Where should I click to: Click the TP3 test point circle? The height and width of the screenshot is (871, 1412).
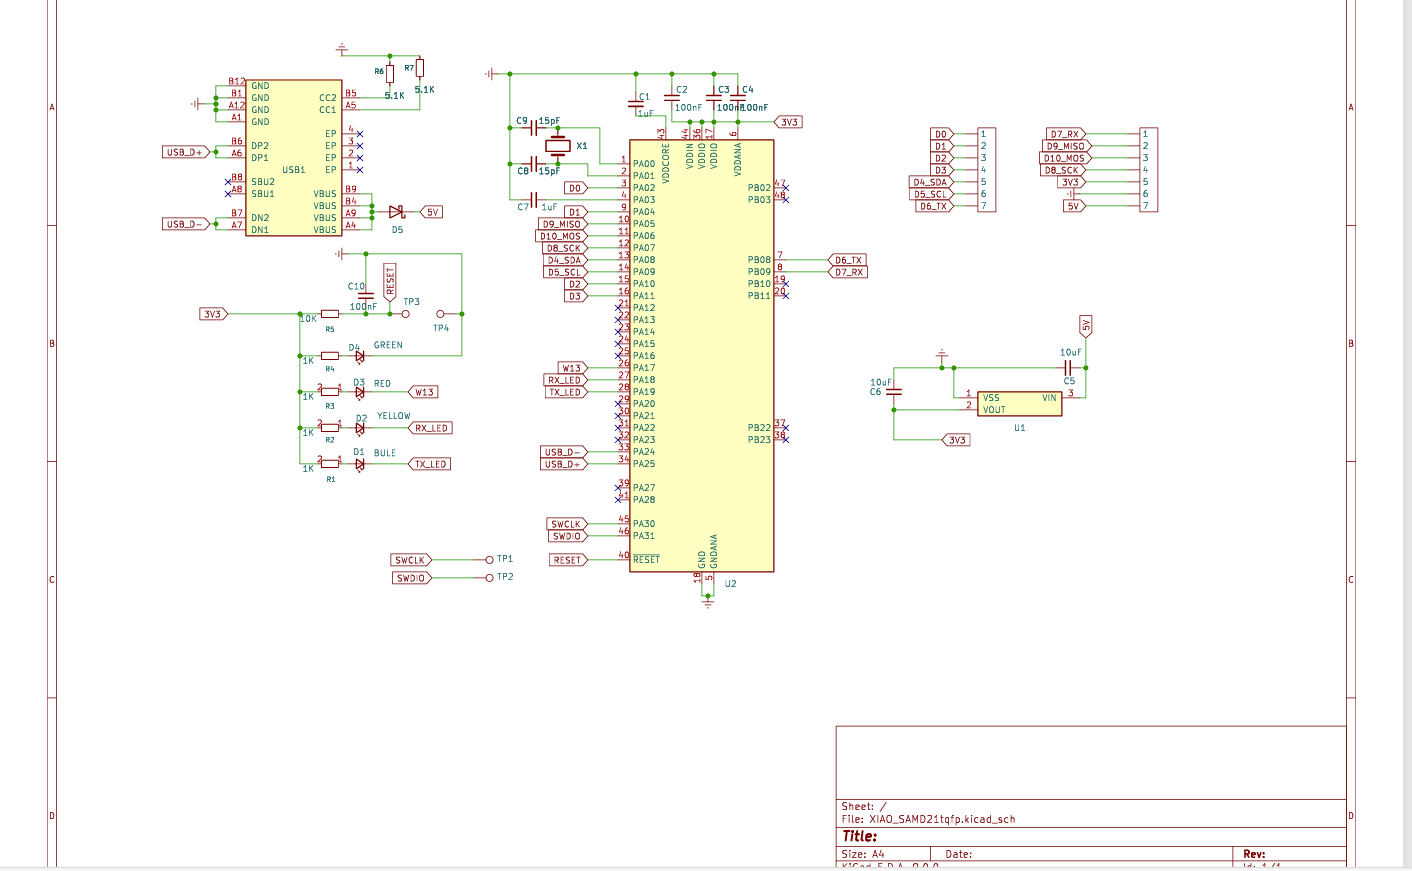406,314
